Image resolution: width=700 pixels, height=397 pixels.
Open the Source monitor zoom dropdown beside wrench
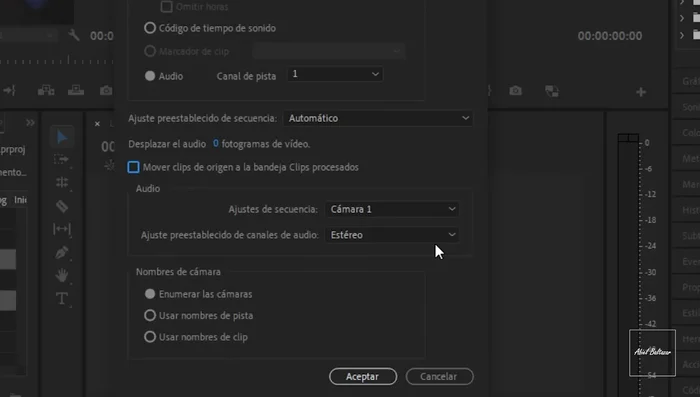pos(28,35)
